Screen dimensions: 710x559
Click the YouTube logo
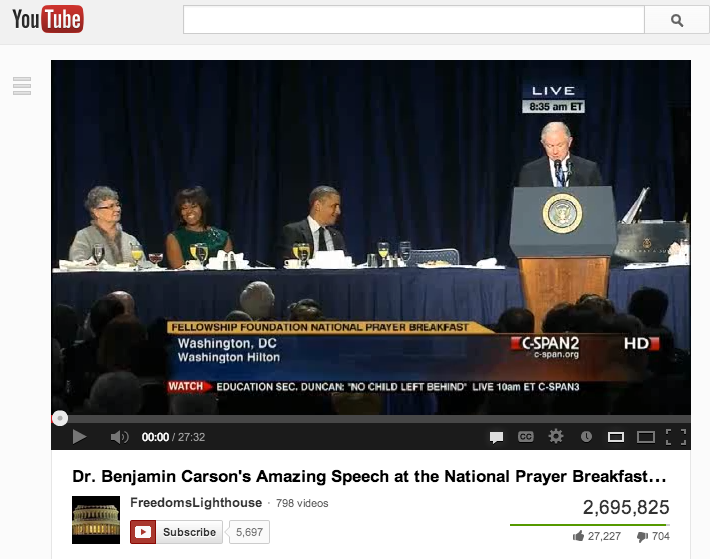point(47,19)
